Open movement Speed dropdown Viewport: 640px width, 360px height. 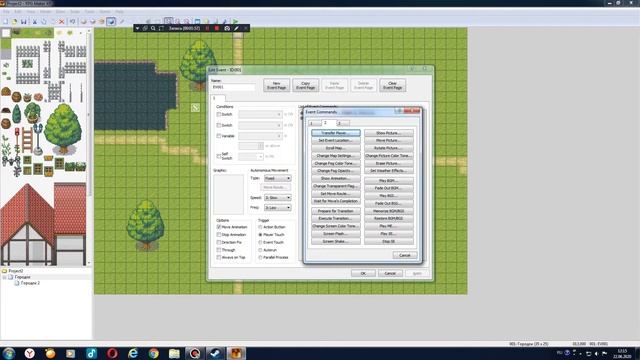click(278, 198)
